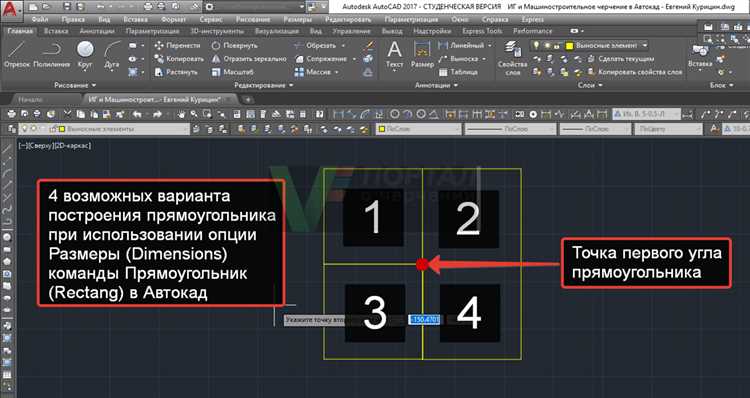Click Сделать текущим layer button
The image size is (750, 398).
pos(620,59)
